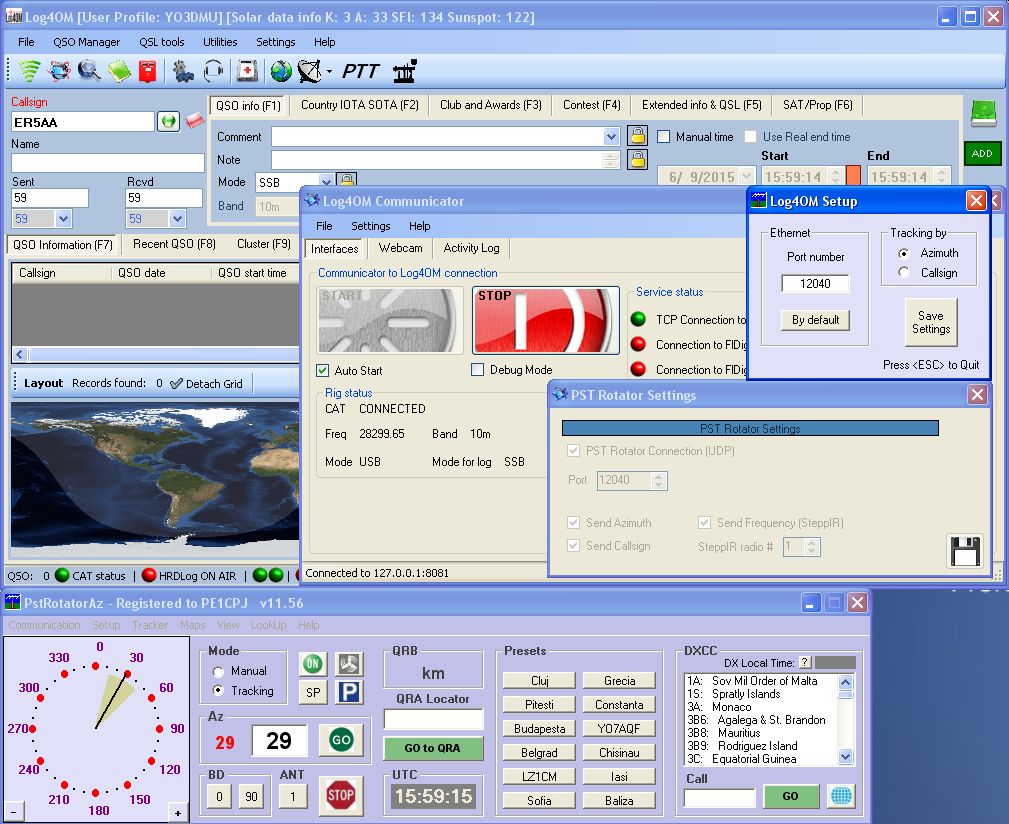Click the green ADD button
The image size is (1009, 824).
982,153
